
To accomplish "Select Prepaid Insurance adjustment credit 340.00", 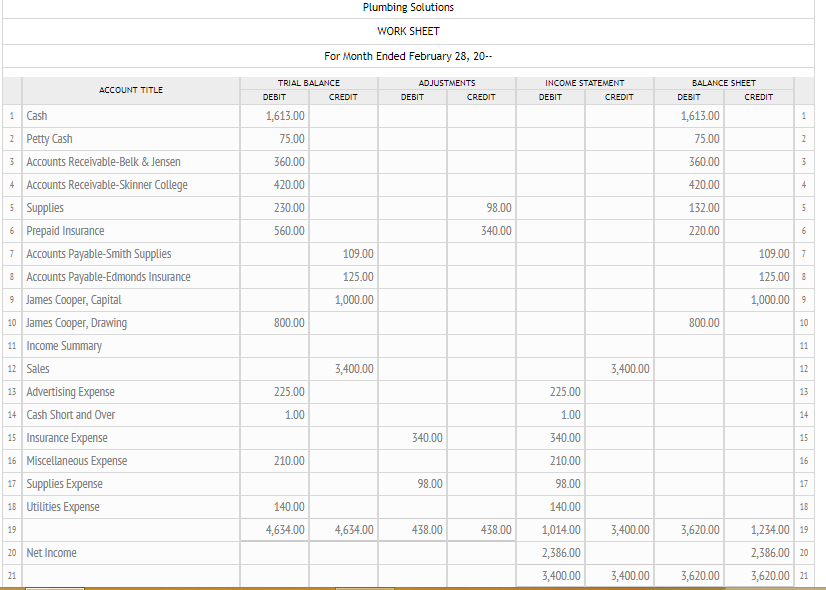I will coord(481,231).
